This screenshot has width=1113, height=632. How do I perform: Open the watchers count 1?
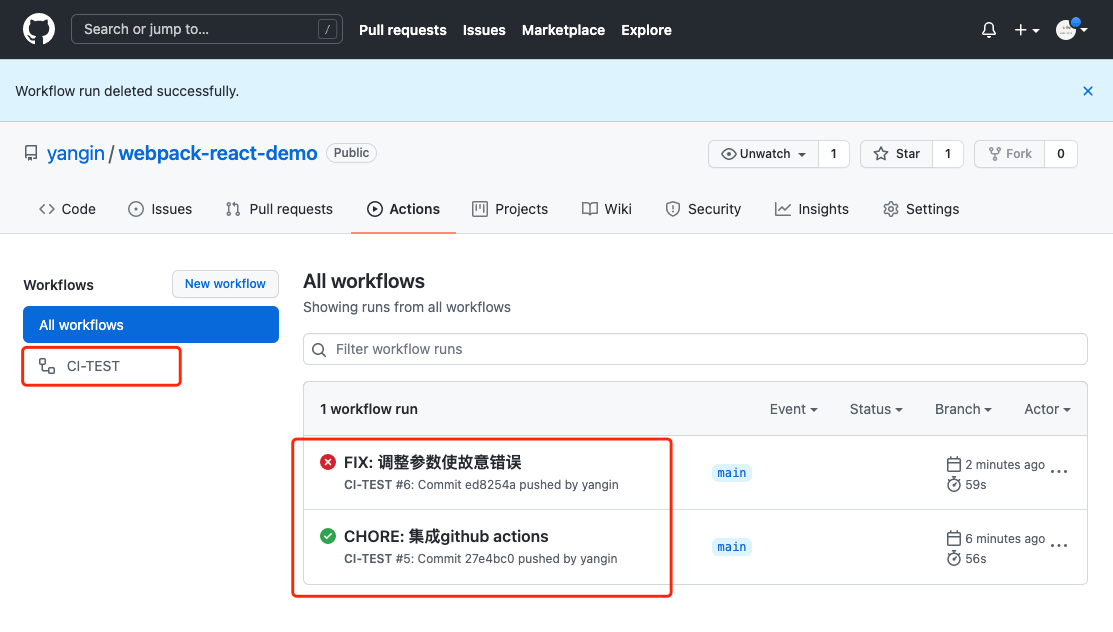coord(834,154)
